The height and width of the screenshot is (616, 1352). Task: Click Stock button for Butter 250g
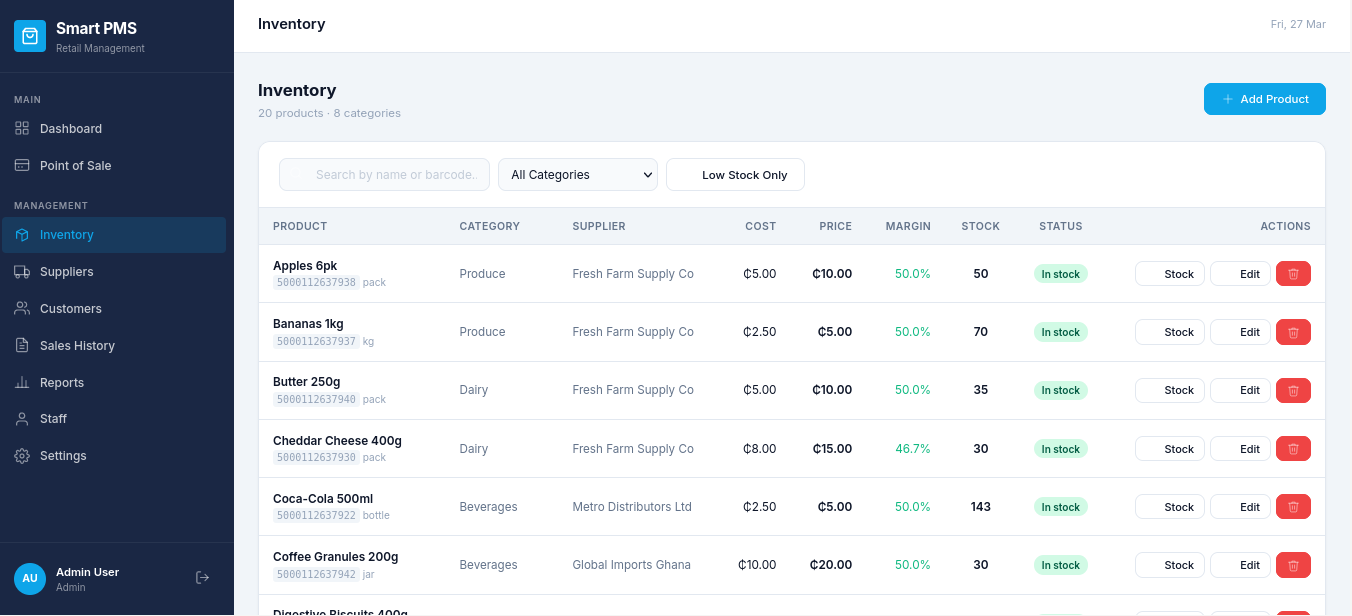[1169, 390]
